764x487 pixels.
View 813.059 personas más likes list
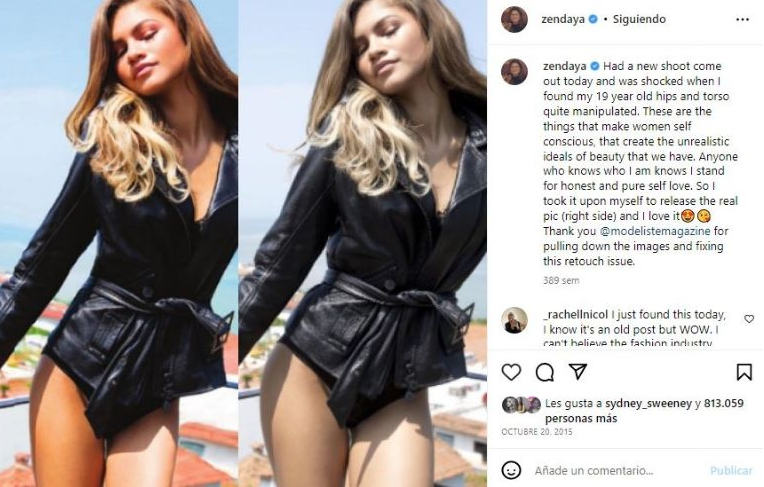645,410
